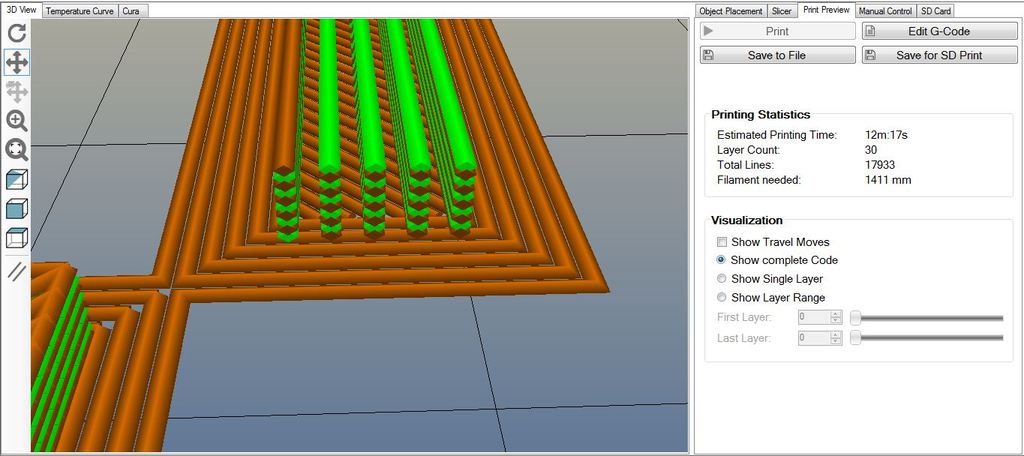Click the Visualization heading
Screen dimensions: 1024x456
(746, 220)
